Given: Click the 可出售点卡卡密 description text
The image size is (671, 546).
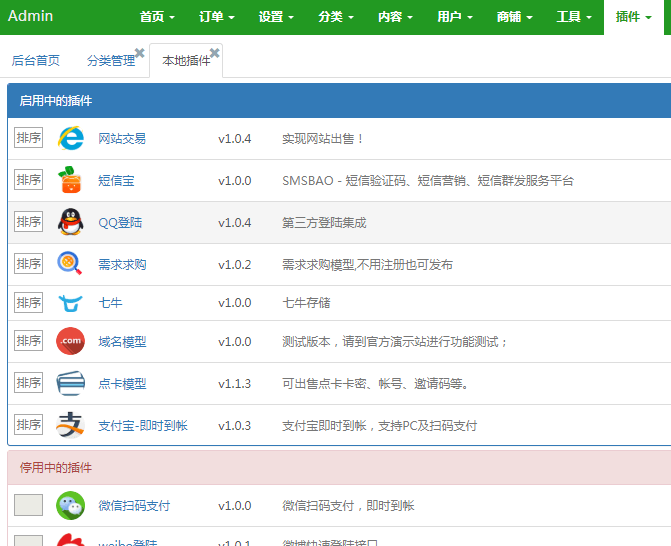Looking at the screenshot, I should click(x=376, y=383).
